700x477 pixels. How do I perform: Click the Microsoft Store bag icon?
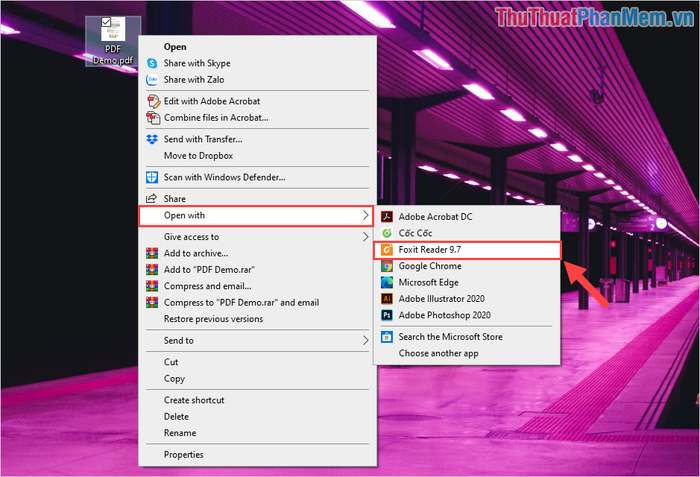click(x=387, y=337)
